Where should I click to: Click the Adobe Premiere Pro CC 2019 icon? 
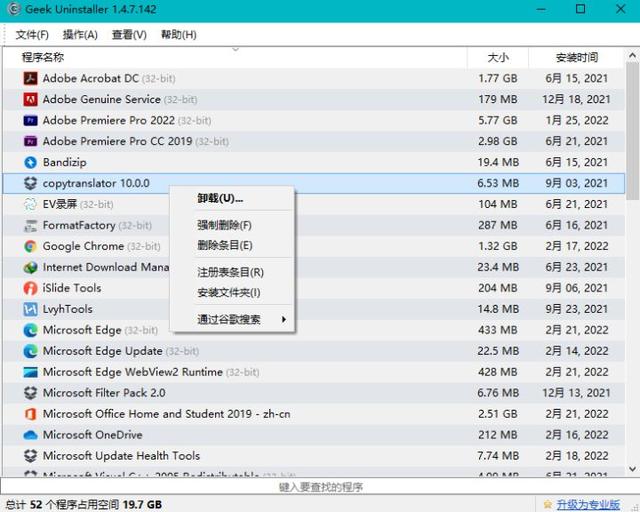(x=30, y=141)
